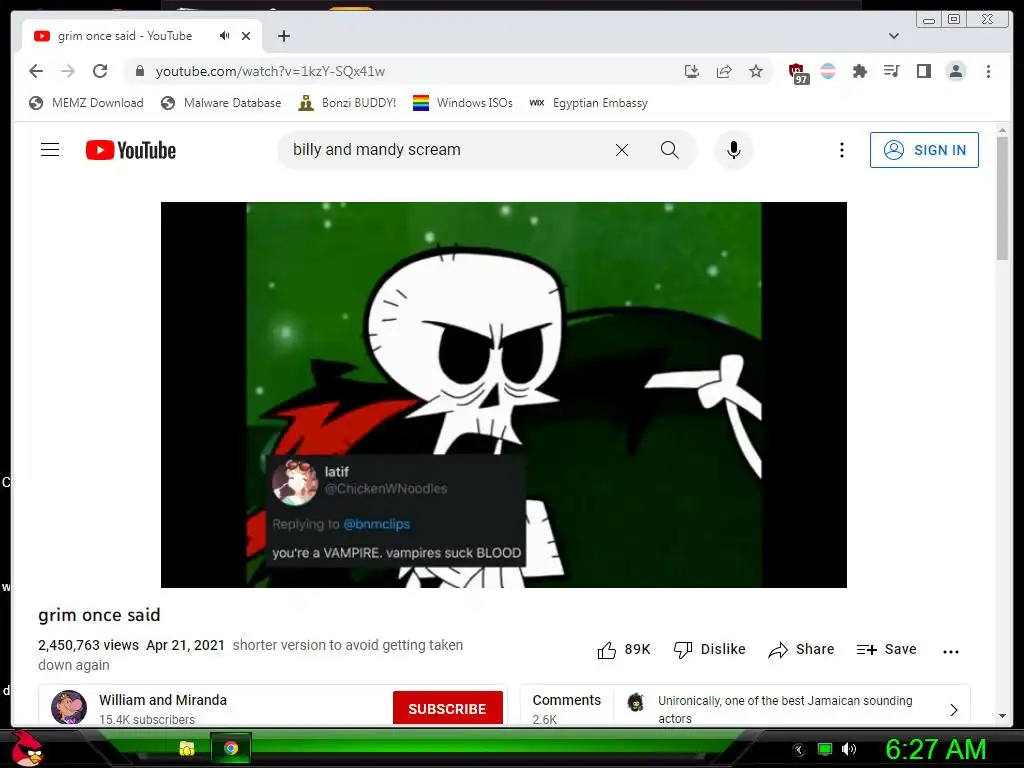
Task: Open the uBlock extension icon showing 97
Action: [x=797, y=73]
